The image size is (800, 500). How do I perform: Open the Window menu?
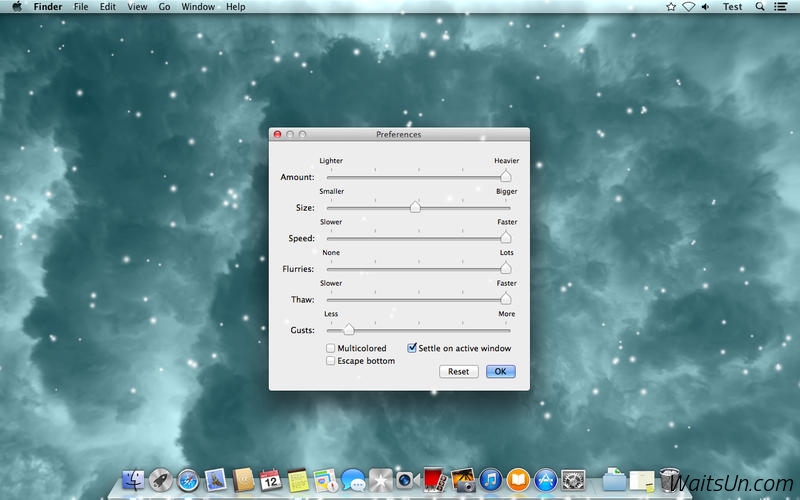pyautogui.click(x=198, y=7)
